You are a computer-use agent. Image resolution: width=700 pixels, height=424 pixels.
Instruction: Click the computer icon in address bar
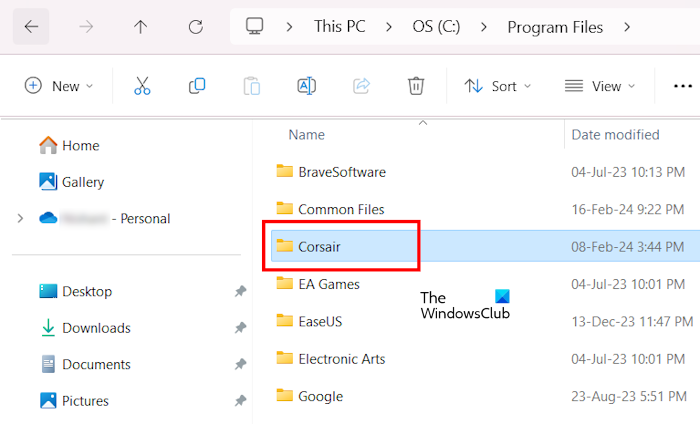click(x=254, y=27)
